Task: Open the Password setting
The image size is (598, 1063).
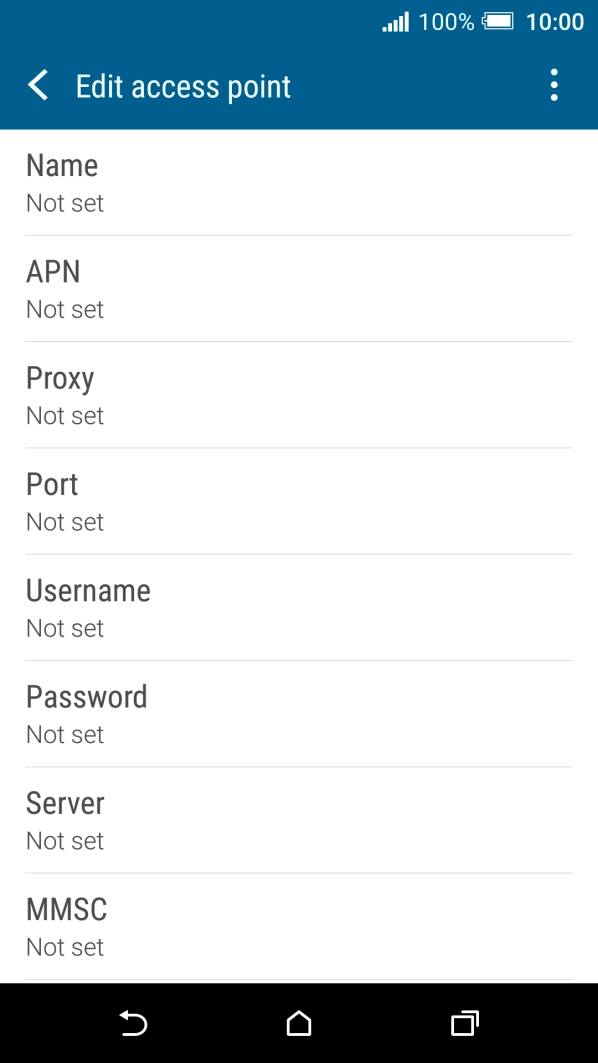Action: tap(299, 715)
